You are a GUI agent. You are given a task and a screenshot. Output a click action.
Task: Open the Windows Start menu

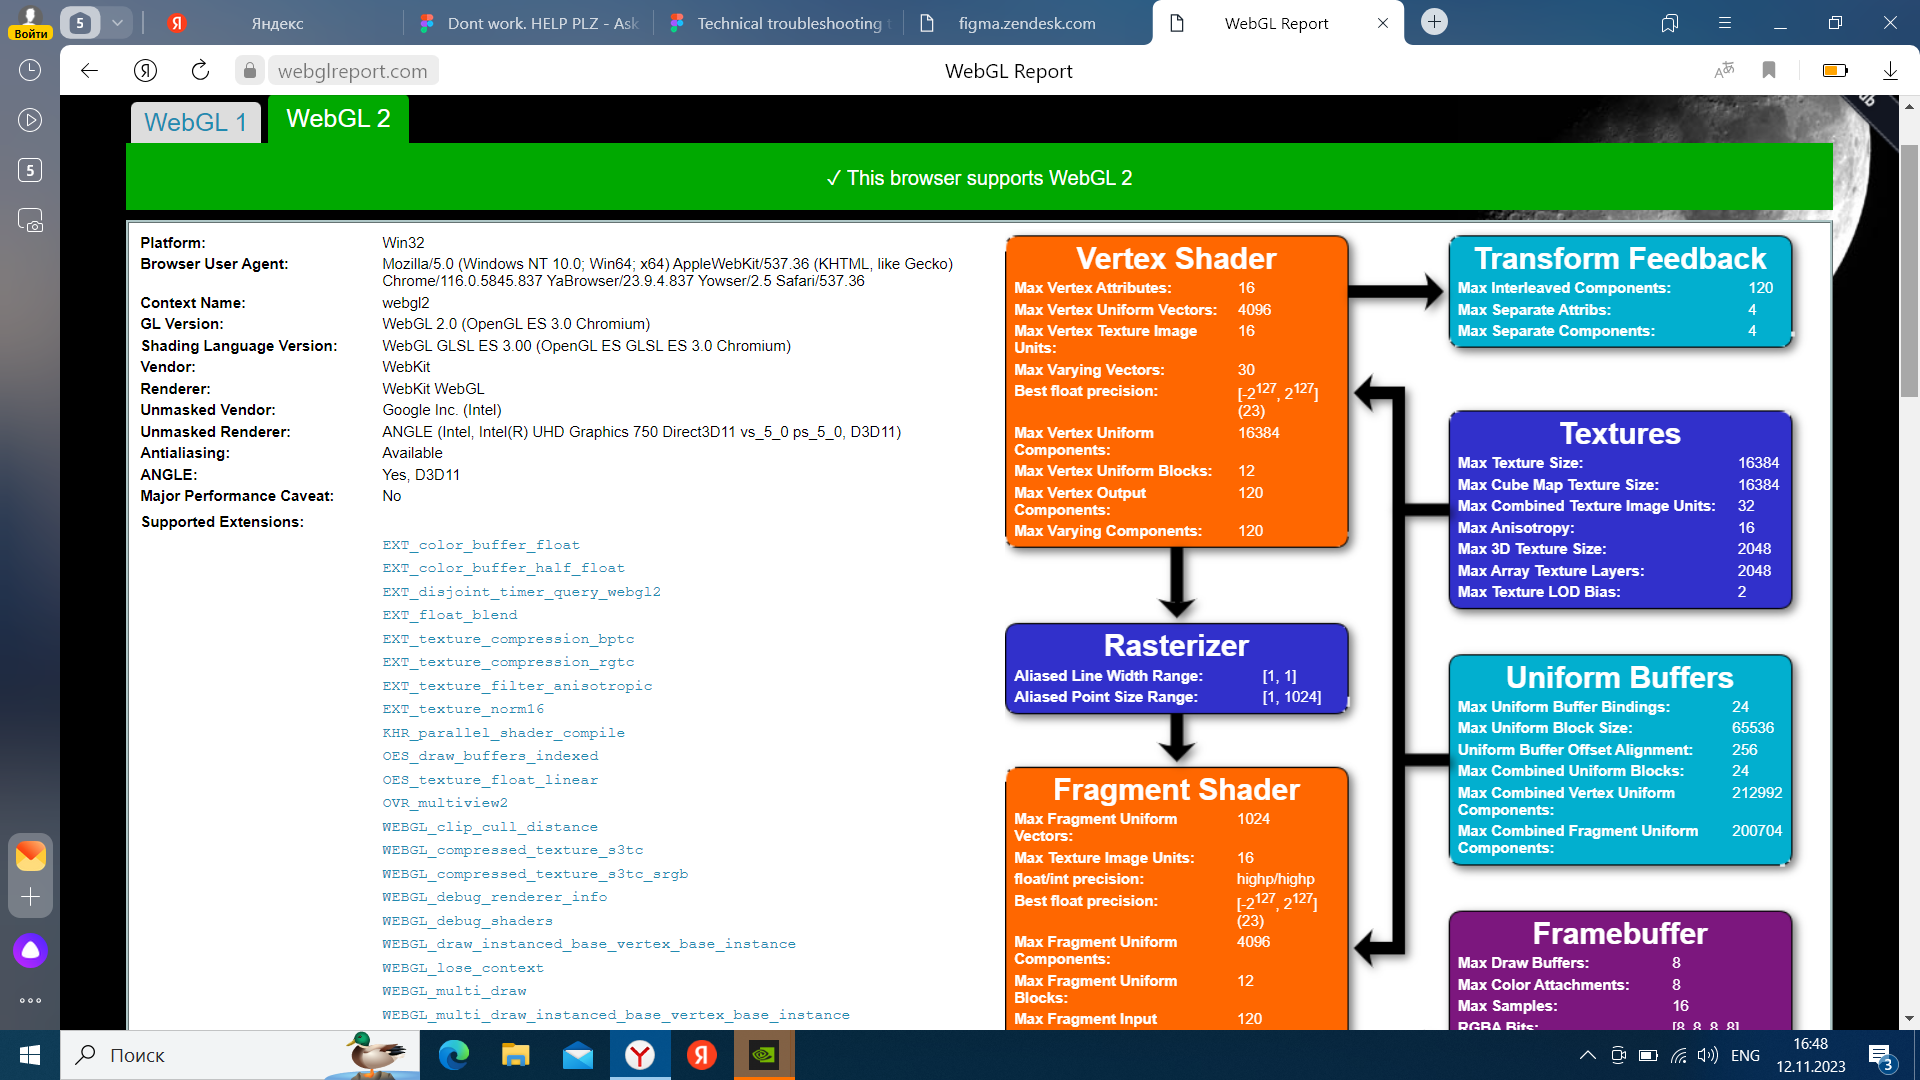(30, 1055)
